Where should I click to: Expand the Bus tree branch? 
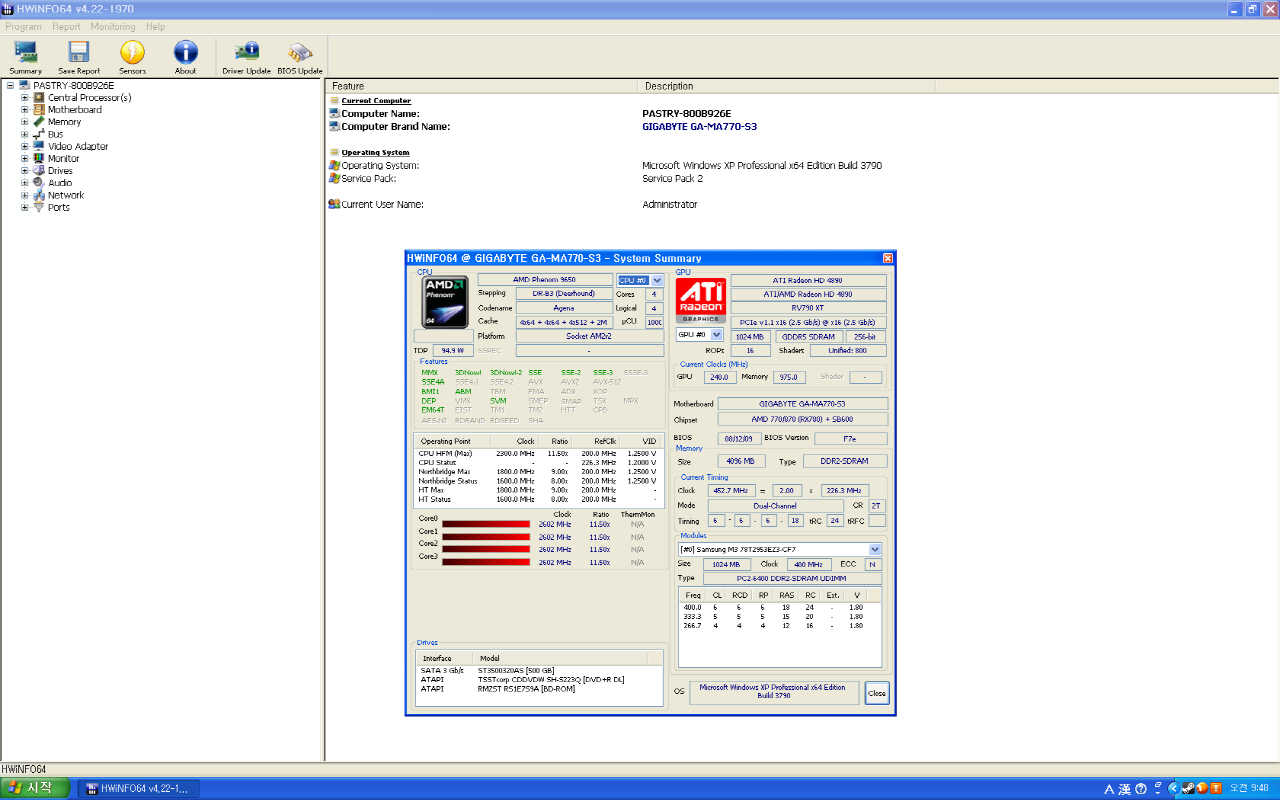pos(25,134)
